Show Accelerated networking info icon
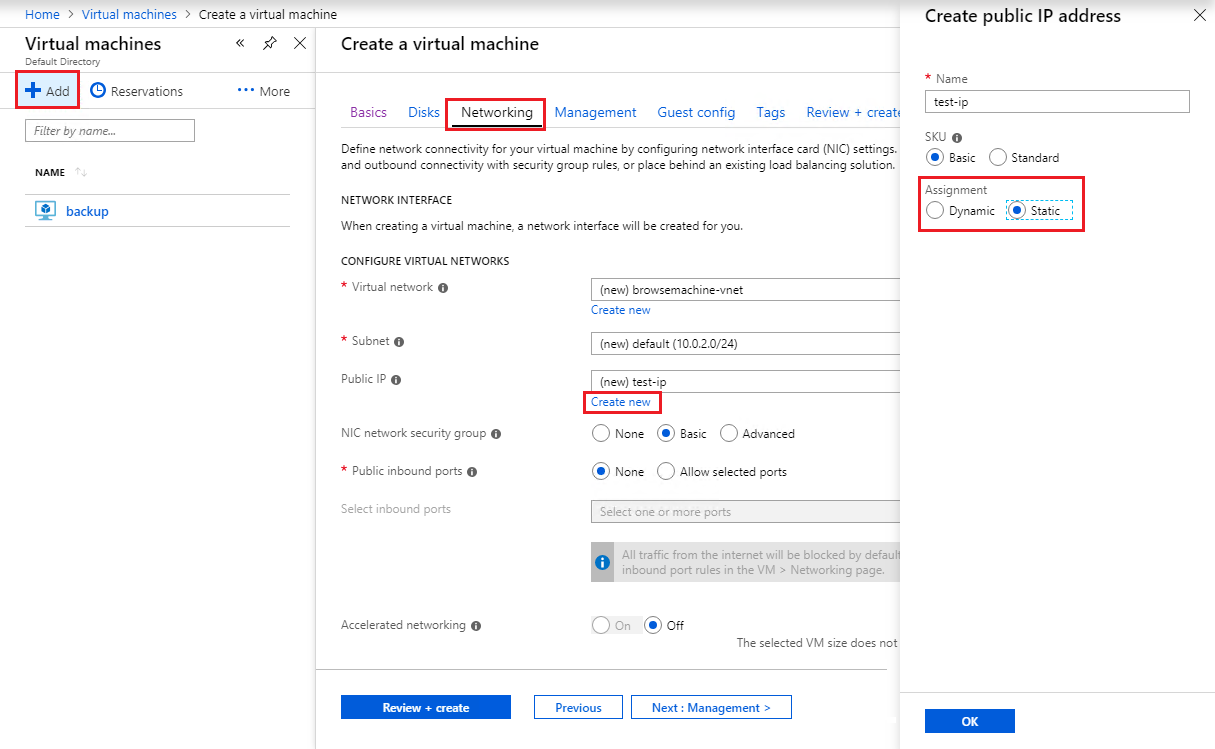 (x=476, y=626)
